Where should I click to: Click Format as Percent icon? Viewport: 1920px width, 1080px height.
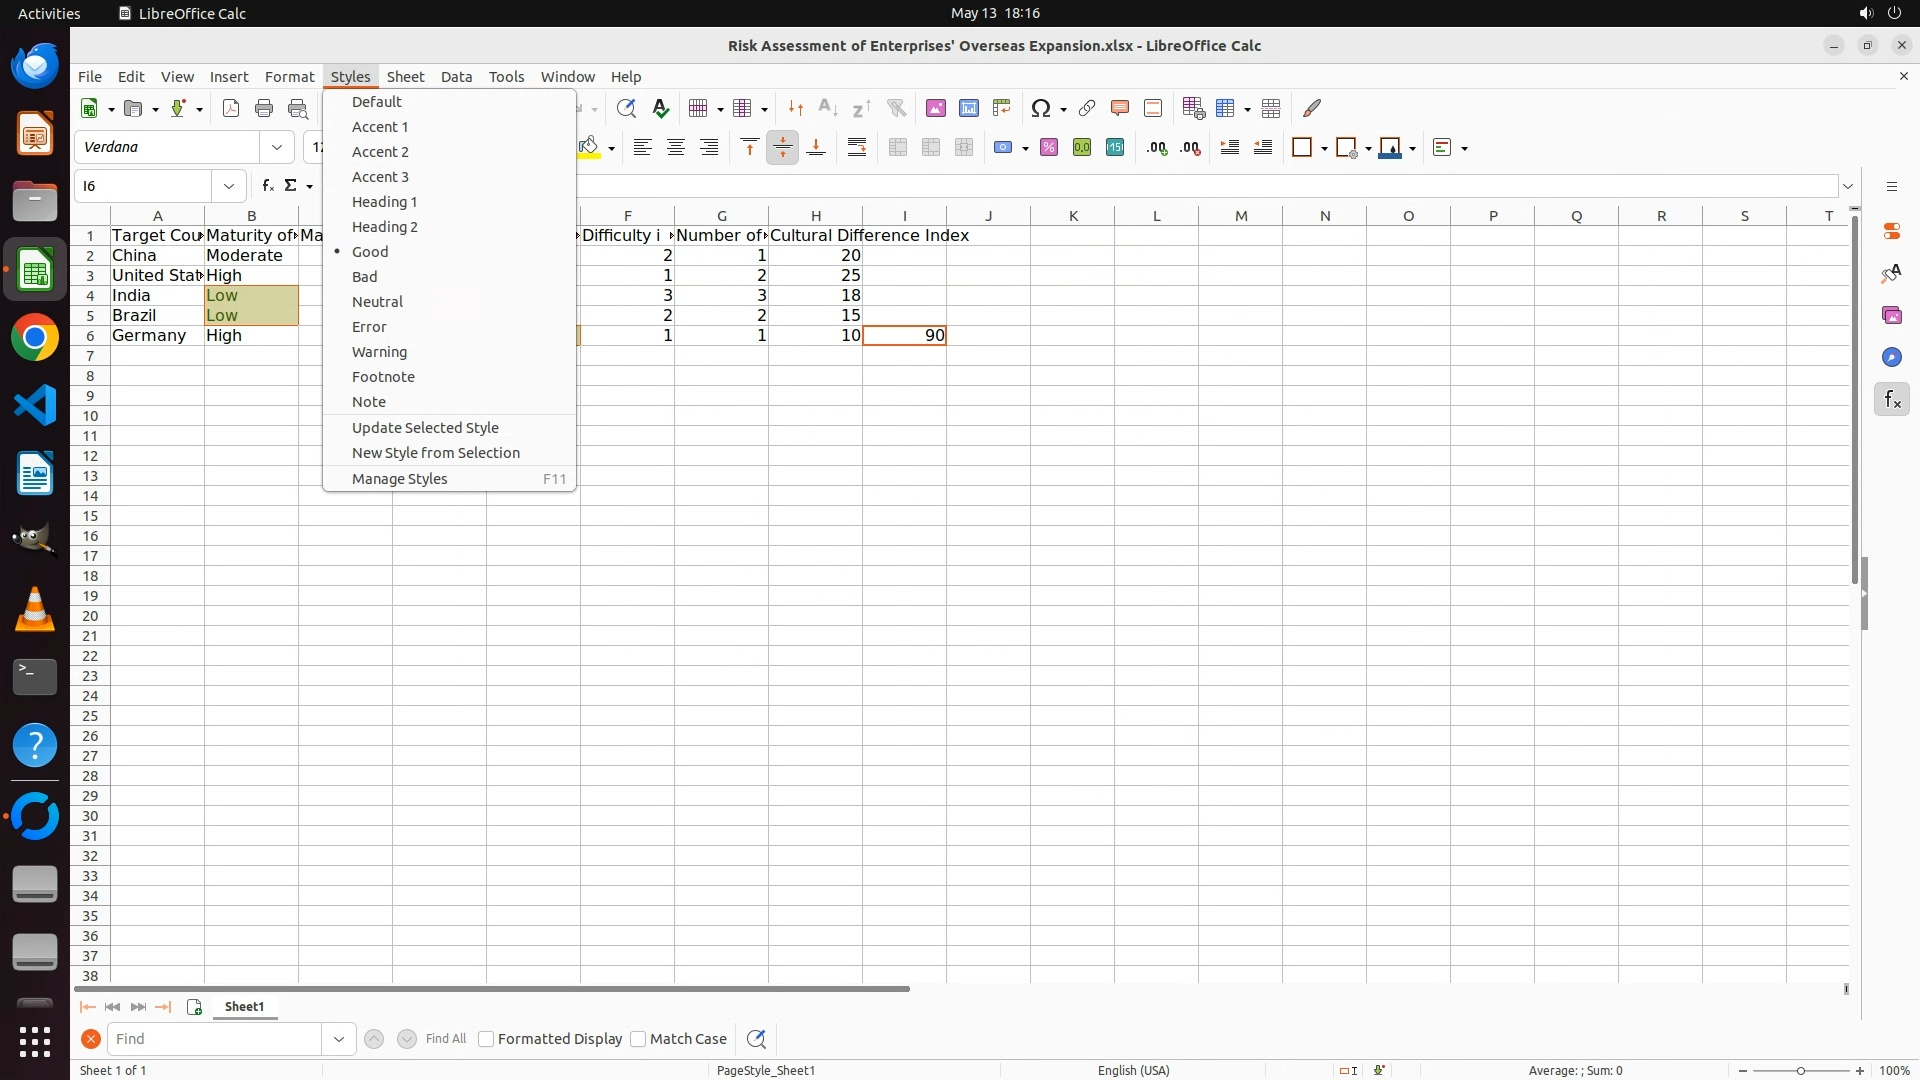(1049, 148)
